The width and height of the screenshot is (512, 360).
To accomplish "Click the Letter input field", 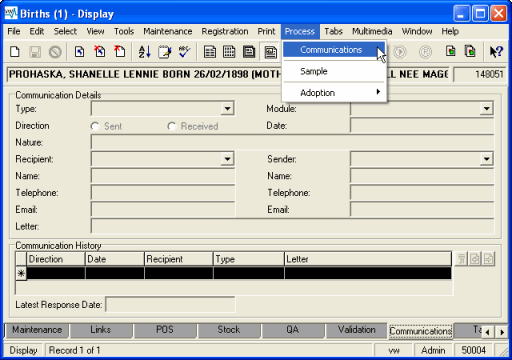I will tap(292, 226).
